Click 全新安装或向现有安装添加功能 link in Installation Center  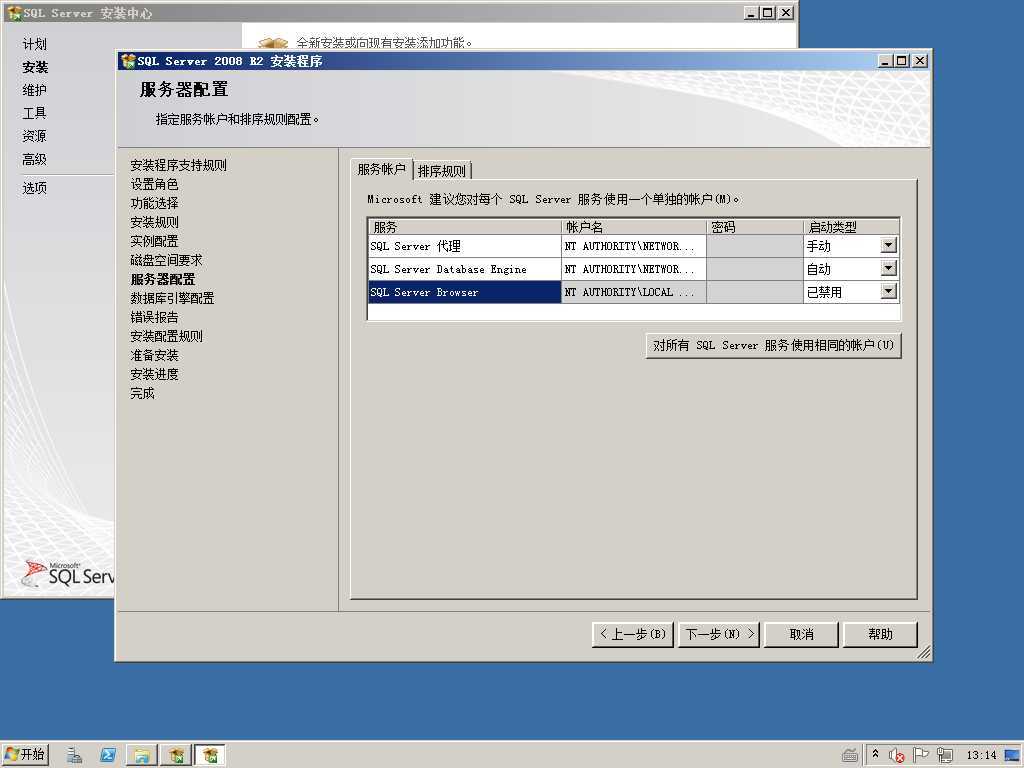point(384,42)
